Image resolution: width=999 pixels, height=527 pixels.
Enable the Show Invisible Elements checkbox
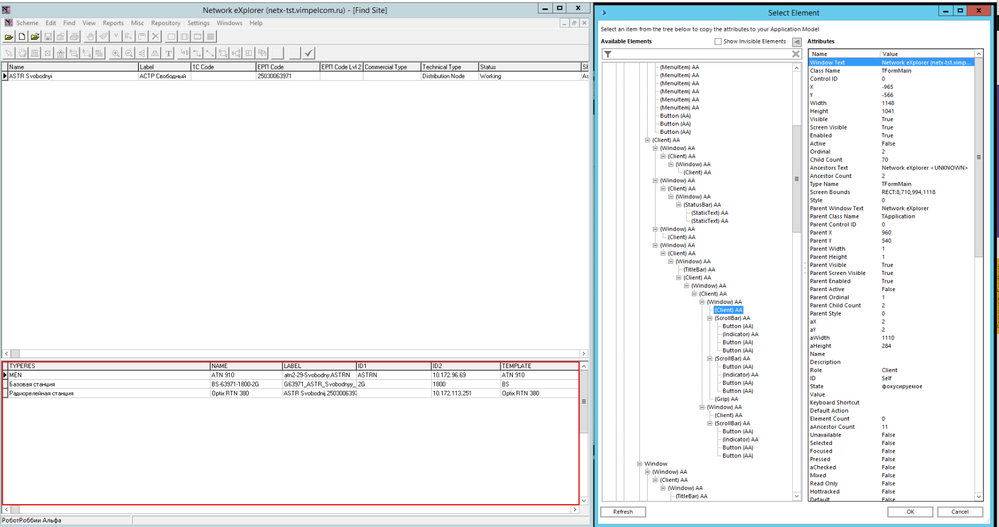[x=719, y=42]
